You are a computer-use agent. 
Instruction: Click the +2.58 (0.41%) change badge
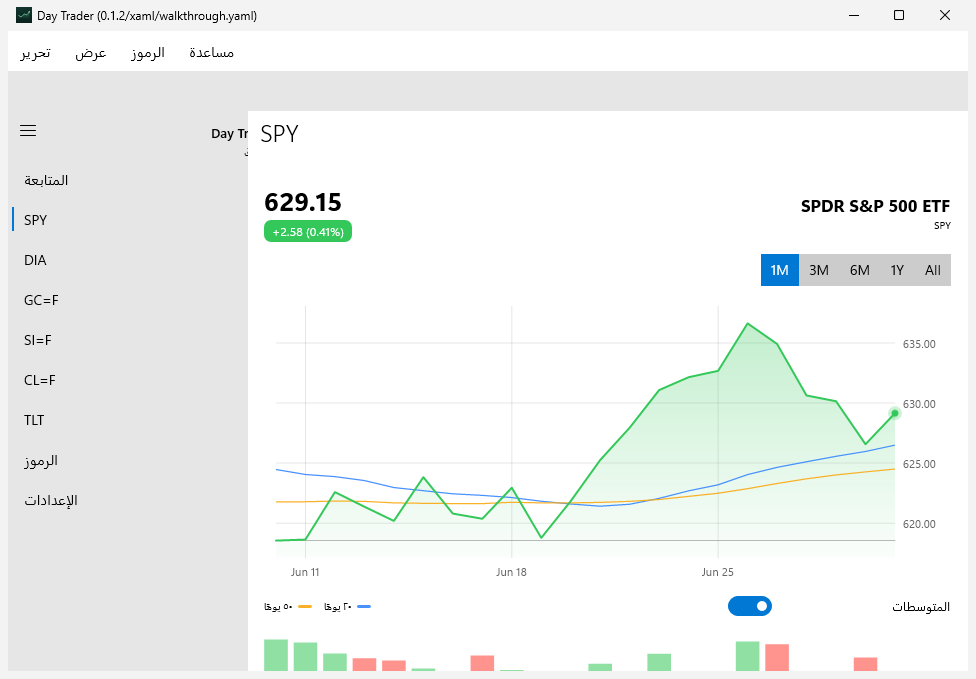(x=308, y=232)
